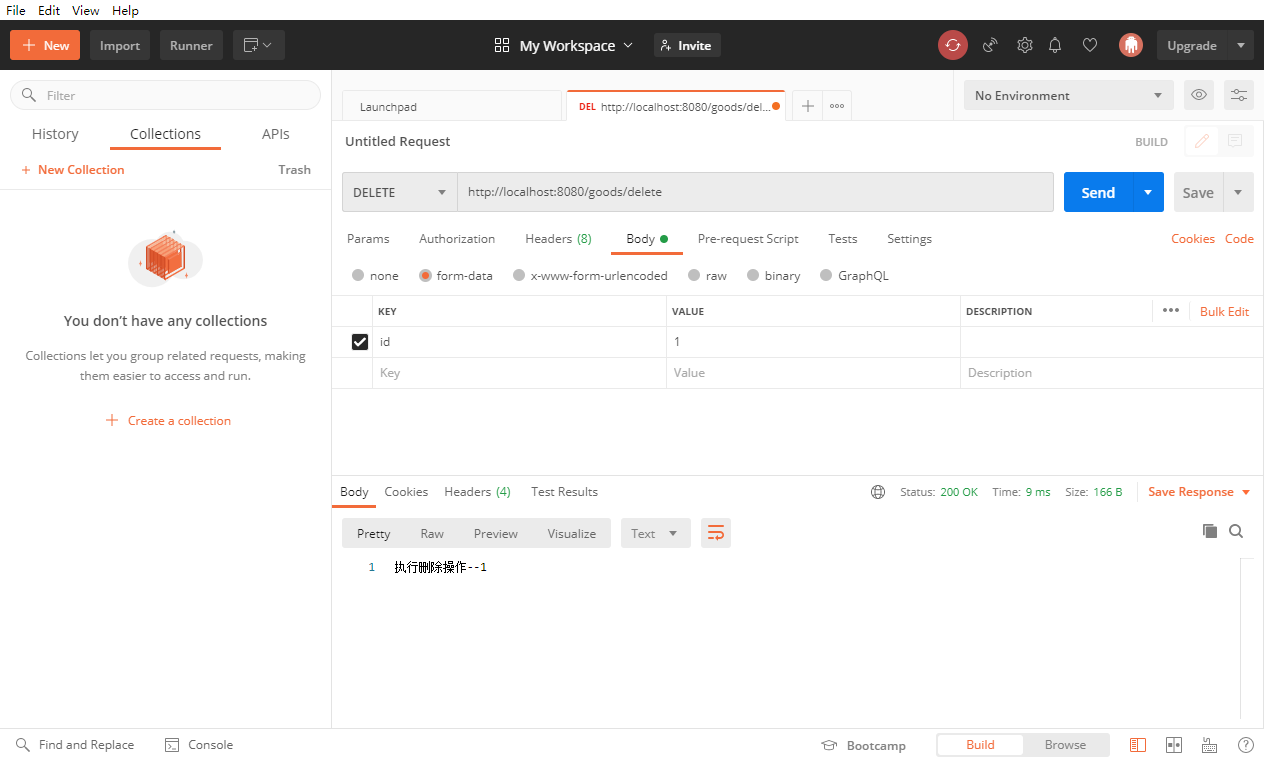Click the empty Key cell
1264x761 pixels.
point(519,373)
